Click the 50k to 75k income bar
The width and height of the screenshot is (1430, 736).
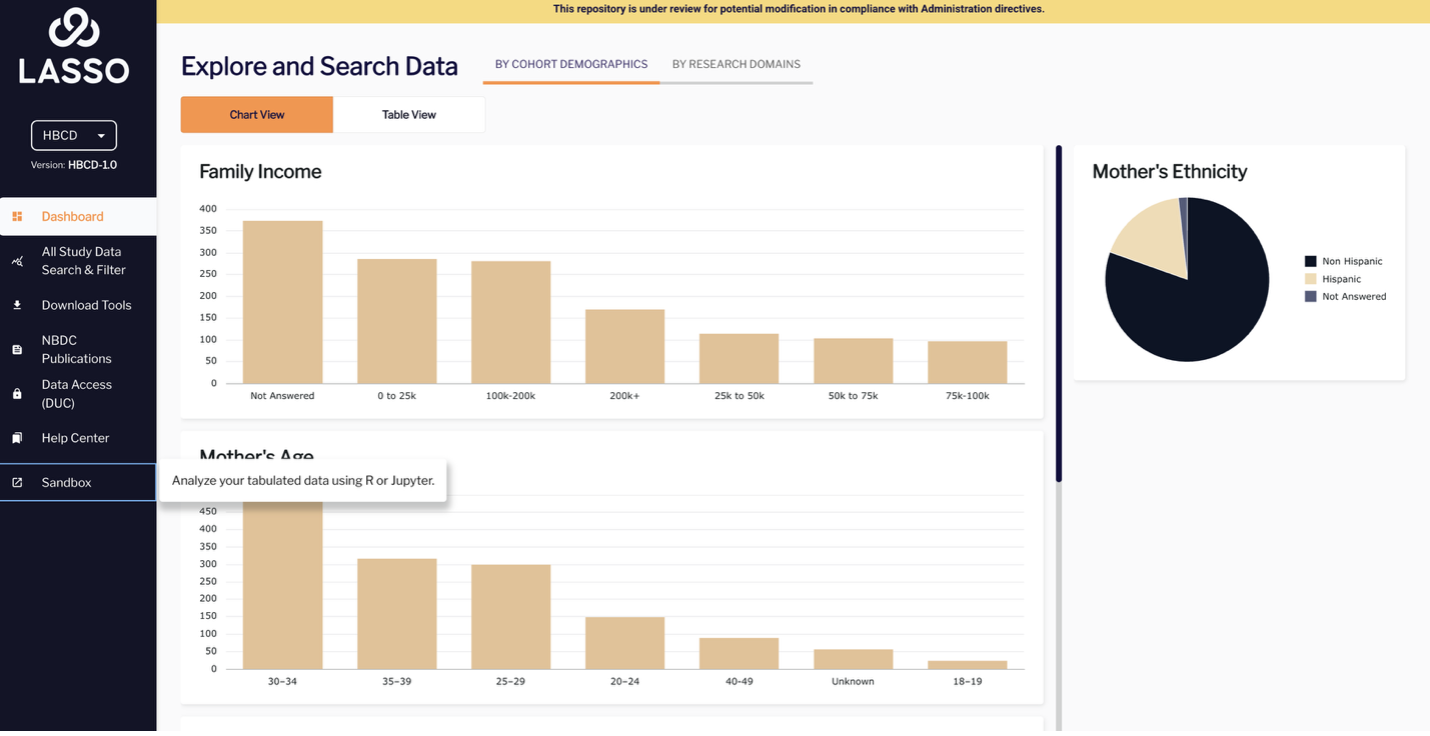pos(853,360)
